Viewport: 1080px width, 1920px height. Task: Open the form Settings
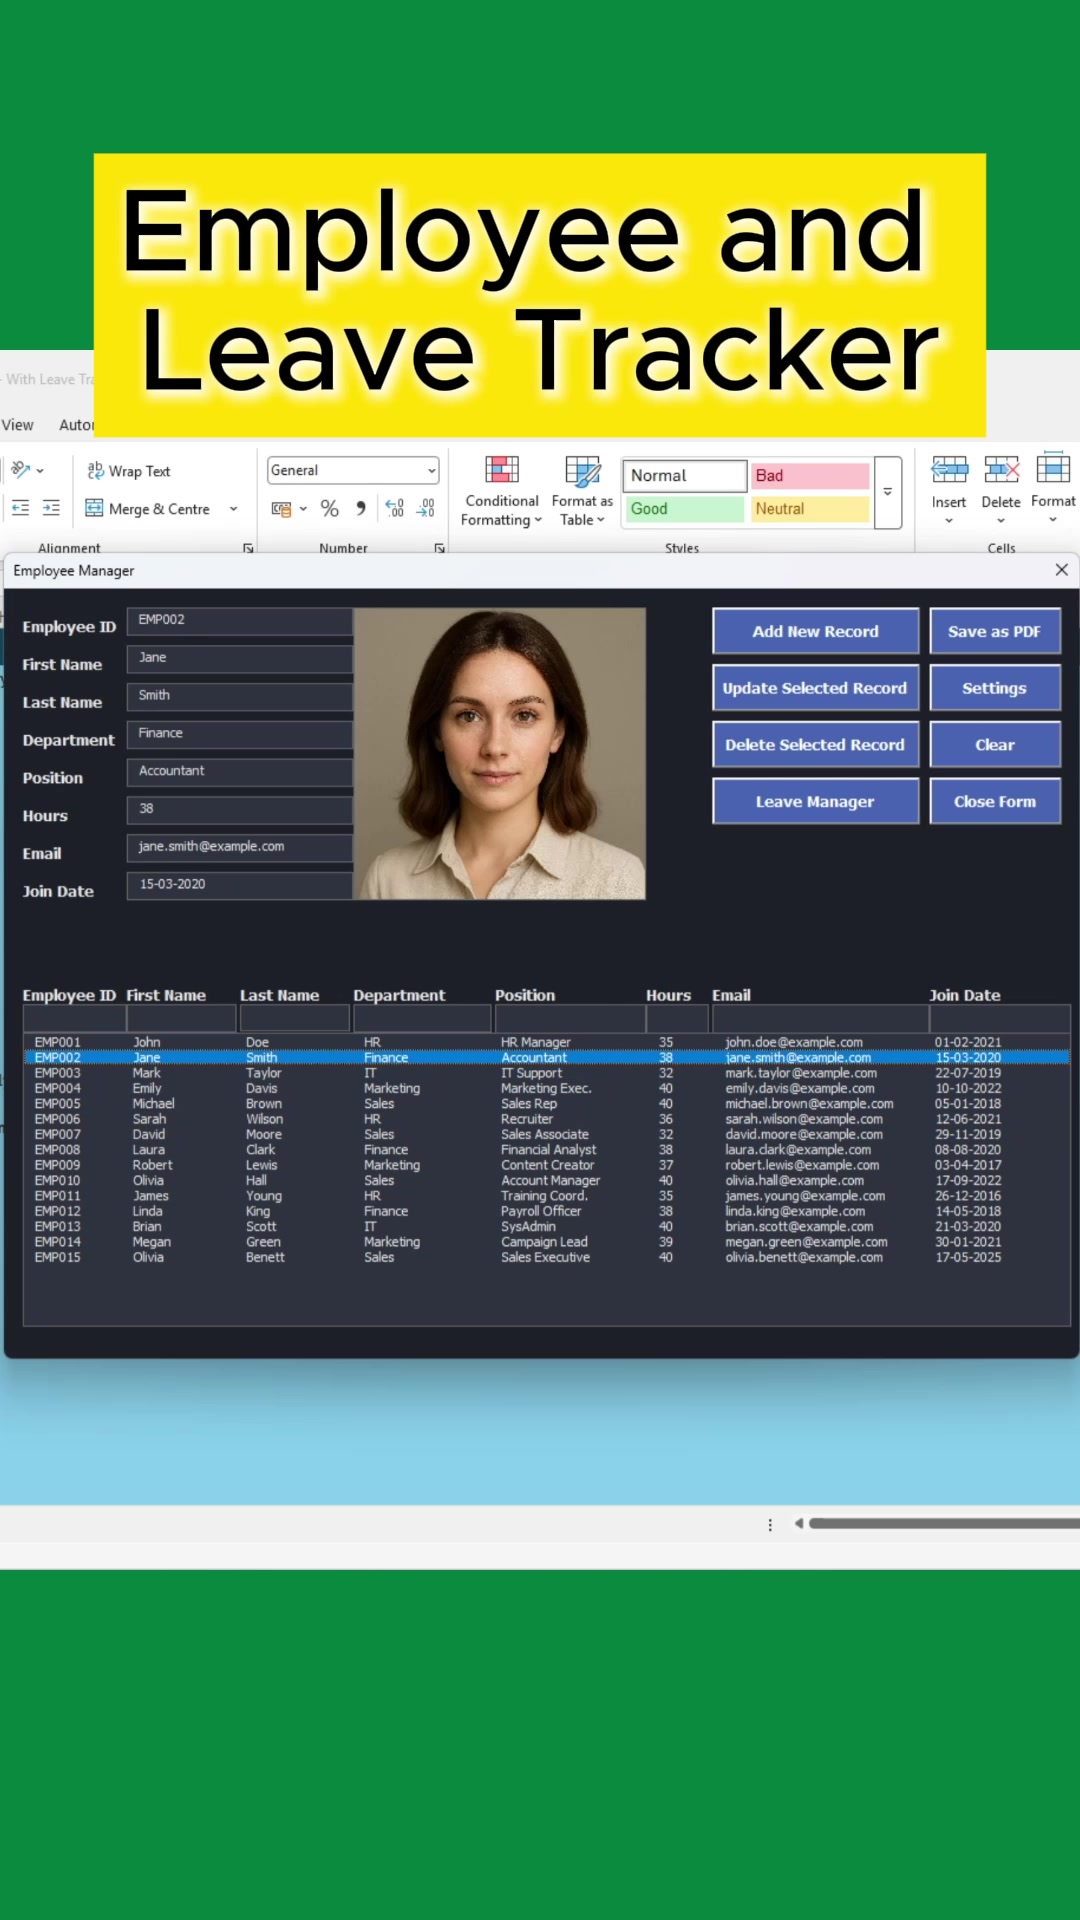coord(995,688)
